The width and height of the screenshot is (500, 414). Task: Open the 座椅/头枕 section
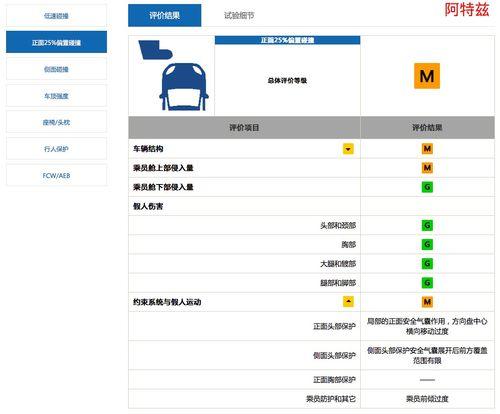coord(56,122)
